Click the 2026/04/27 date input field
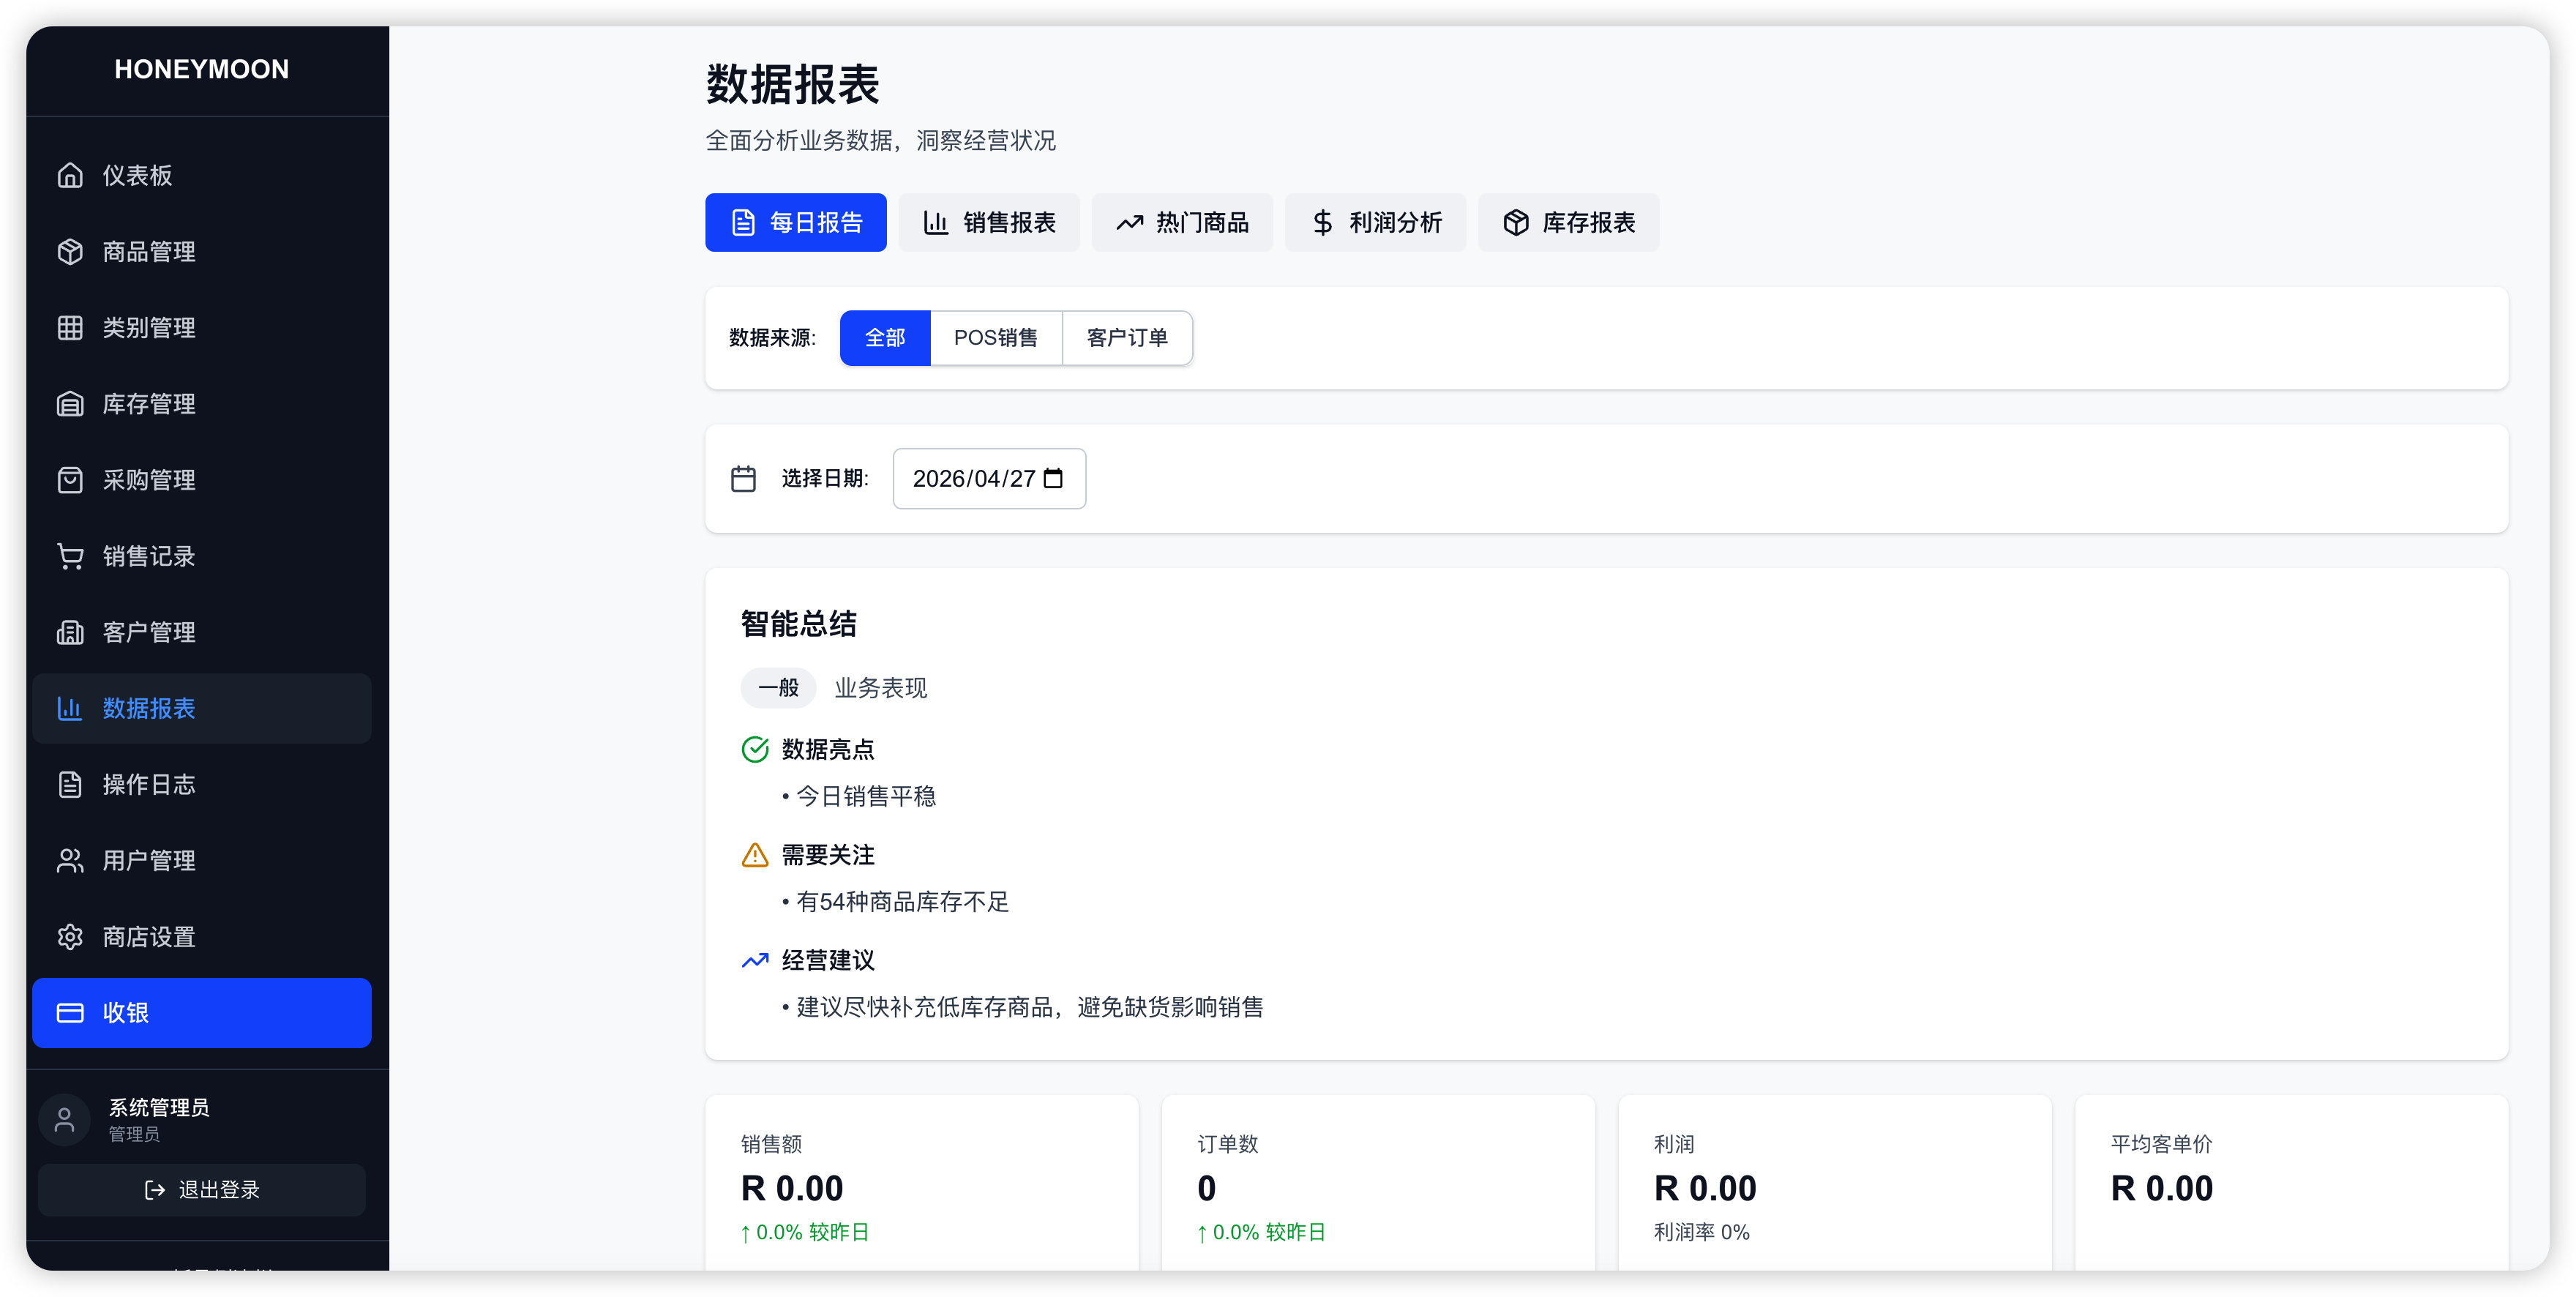Viewport: 2576px width, 1297px height. tap(989, 478)
